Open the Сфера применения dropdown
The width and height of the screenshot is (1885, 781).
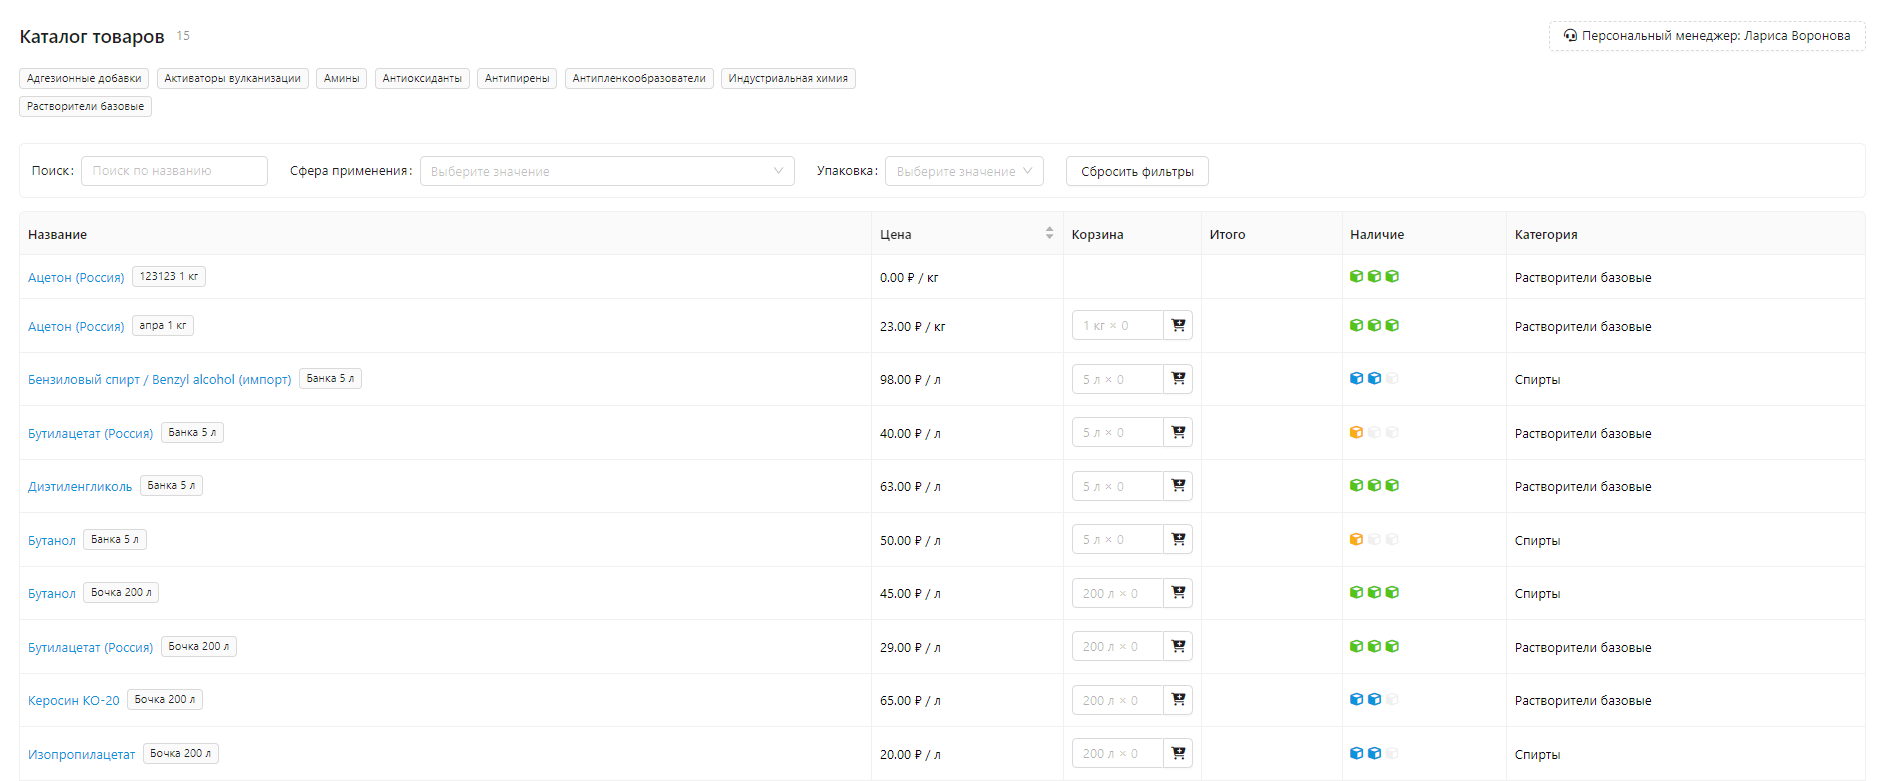[606, 171]
